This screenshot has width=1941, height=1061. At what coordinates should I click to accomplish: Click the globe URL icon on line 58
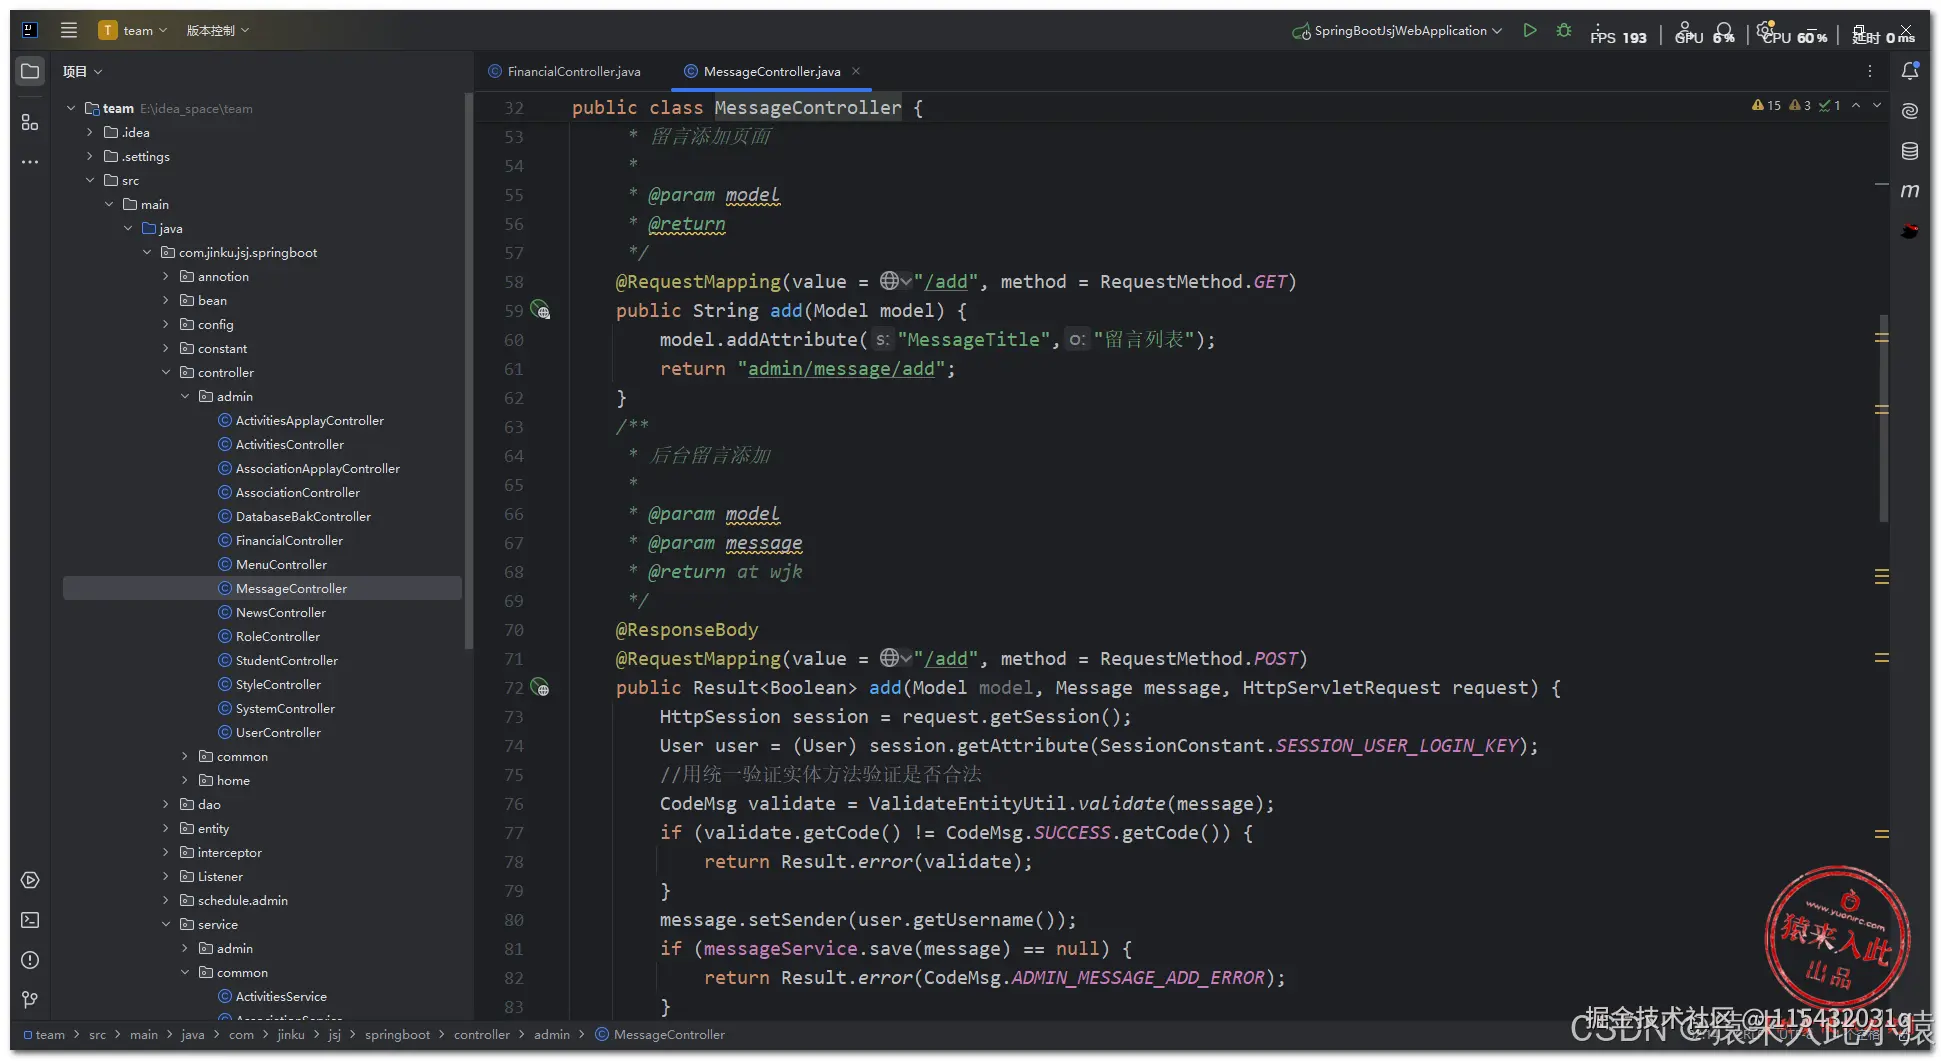[x=889, y=281]
